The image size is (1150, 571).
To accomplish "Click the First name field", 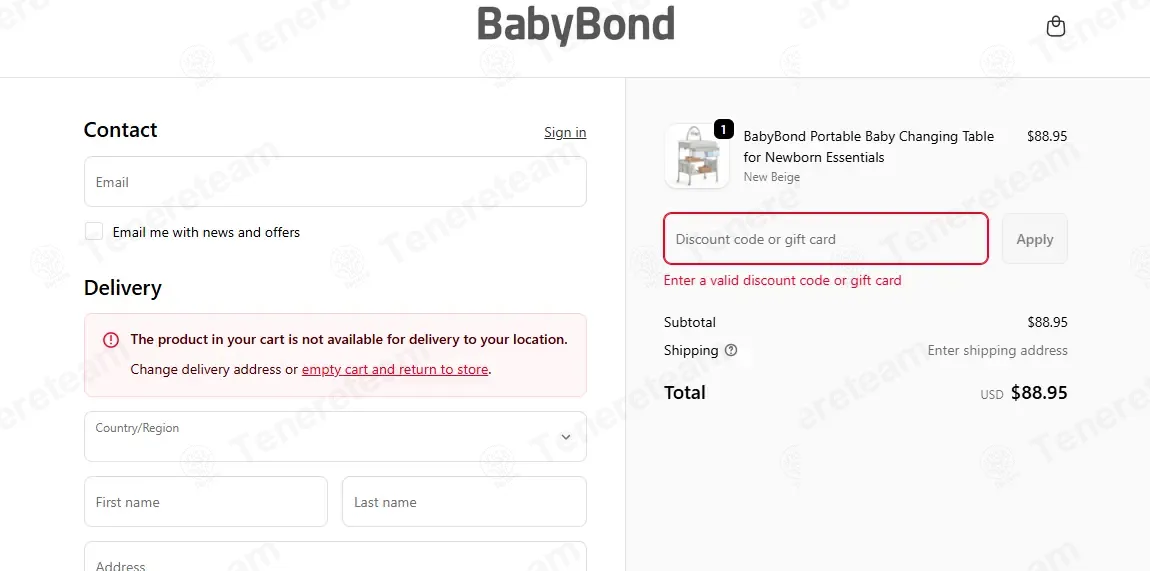I will click(x=206, y=502).
